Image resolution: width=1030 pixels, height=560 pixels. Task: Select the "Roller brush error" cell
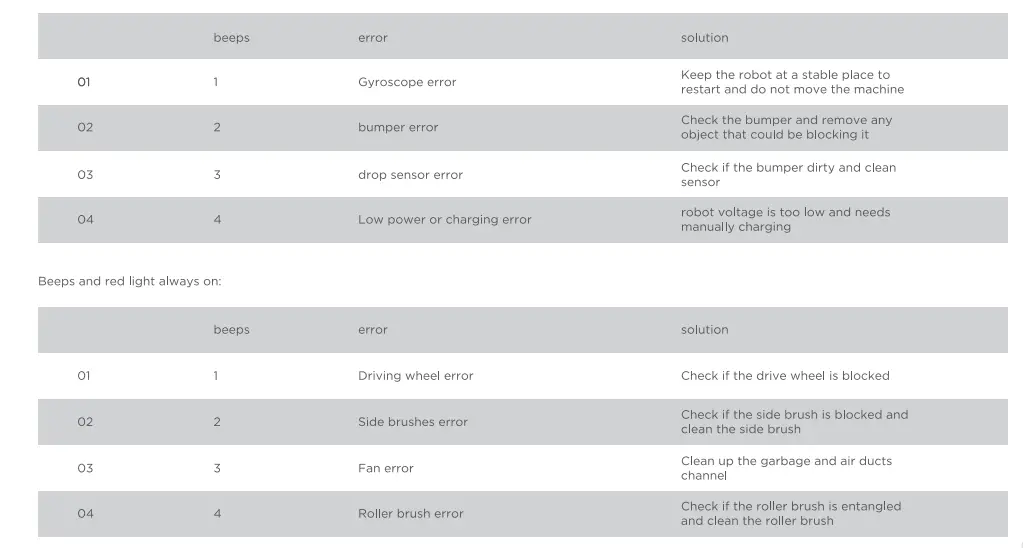pyautogui.click(x=411, y=514)
